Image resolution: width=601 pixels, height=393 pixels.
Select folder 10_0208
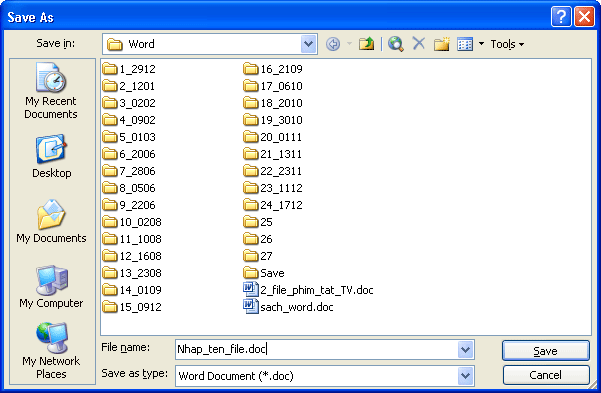[132, 222]
